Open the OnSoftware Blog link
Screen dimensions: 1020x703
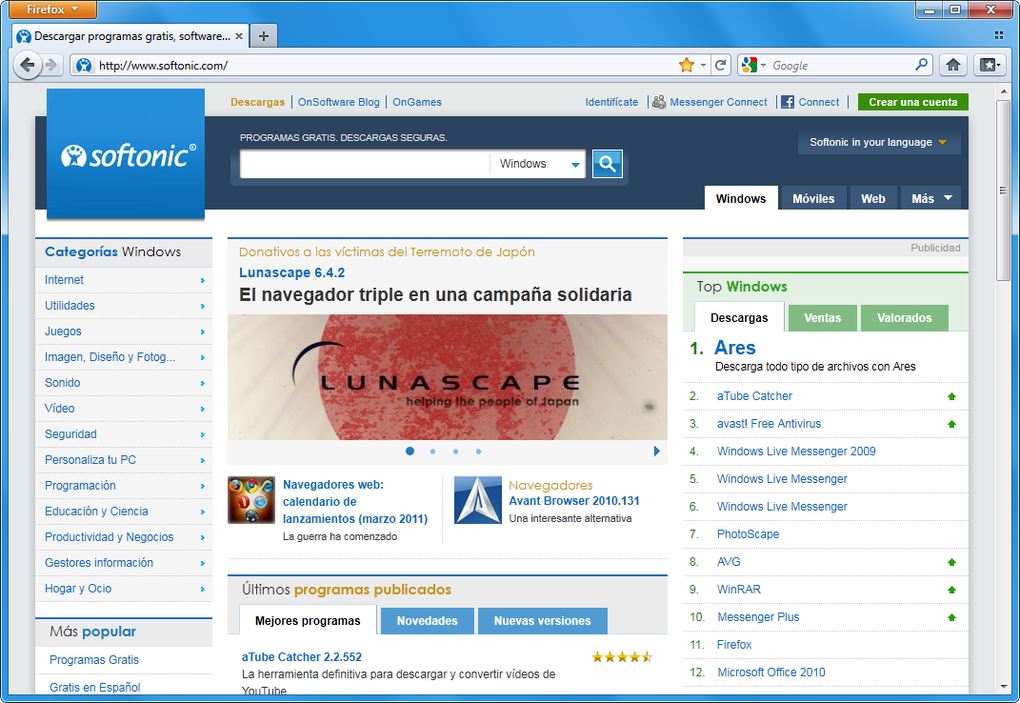338,102
